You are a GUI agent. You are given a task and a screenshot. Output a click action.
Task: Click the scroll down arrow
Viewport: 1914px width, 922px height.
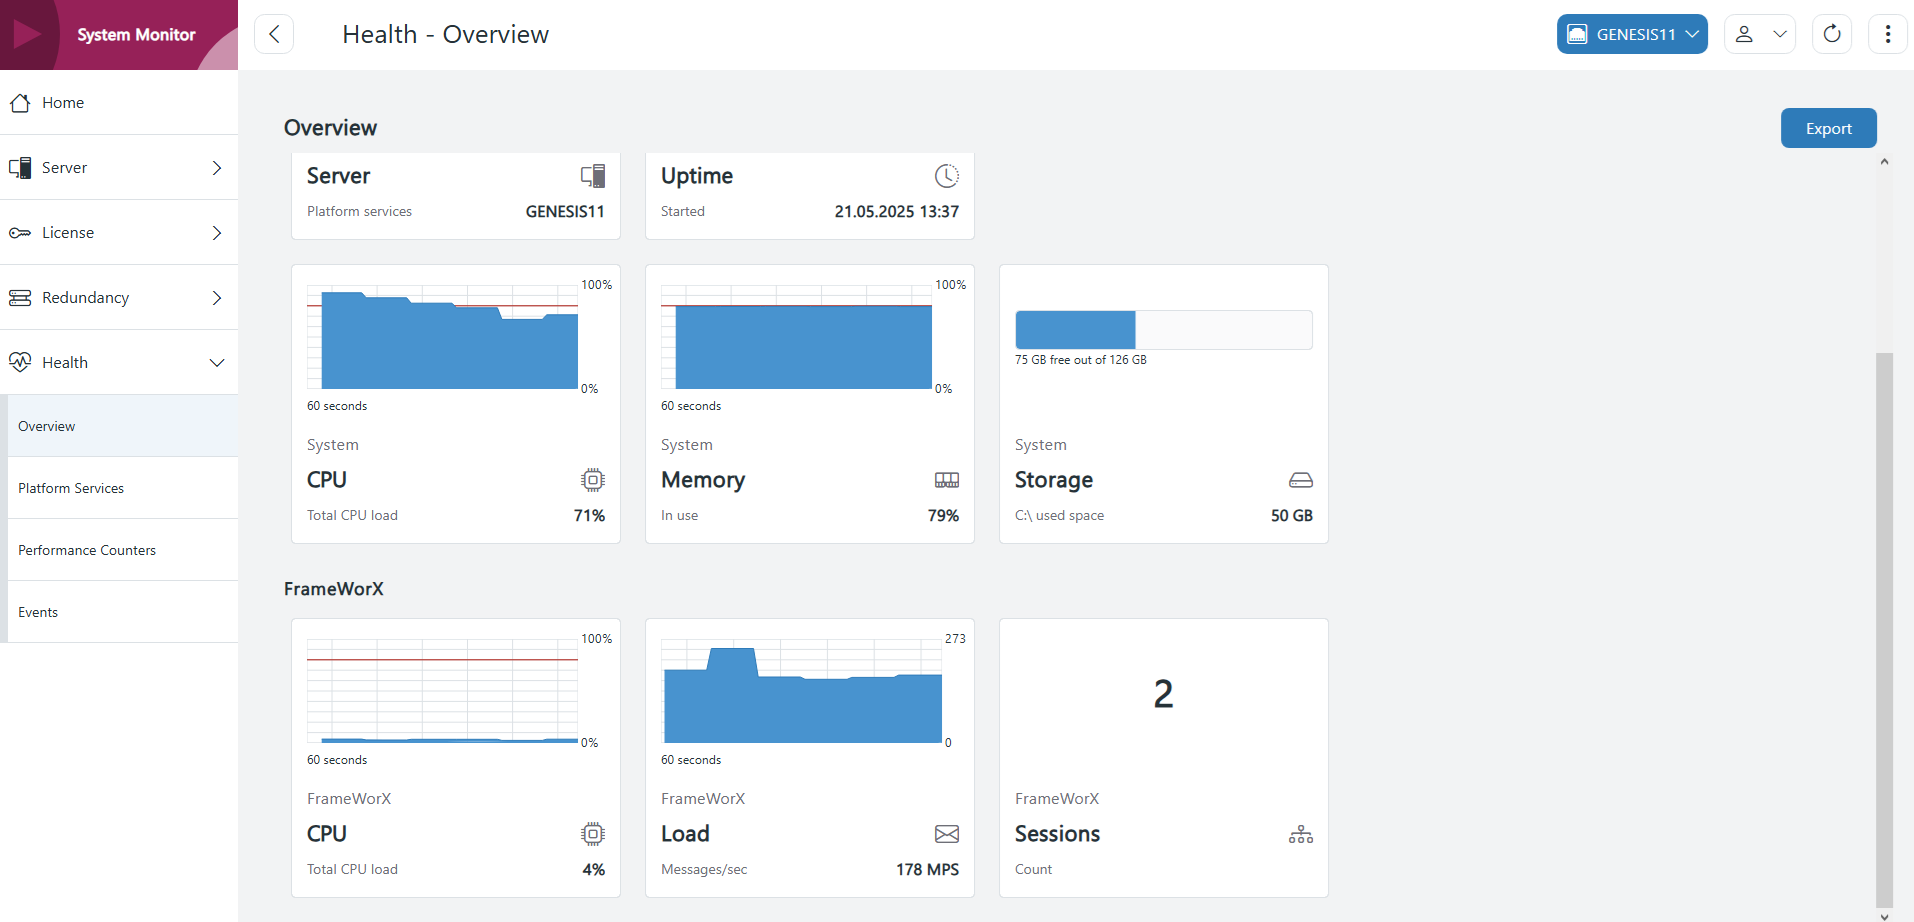tap(1884, 915)
